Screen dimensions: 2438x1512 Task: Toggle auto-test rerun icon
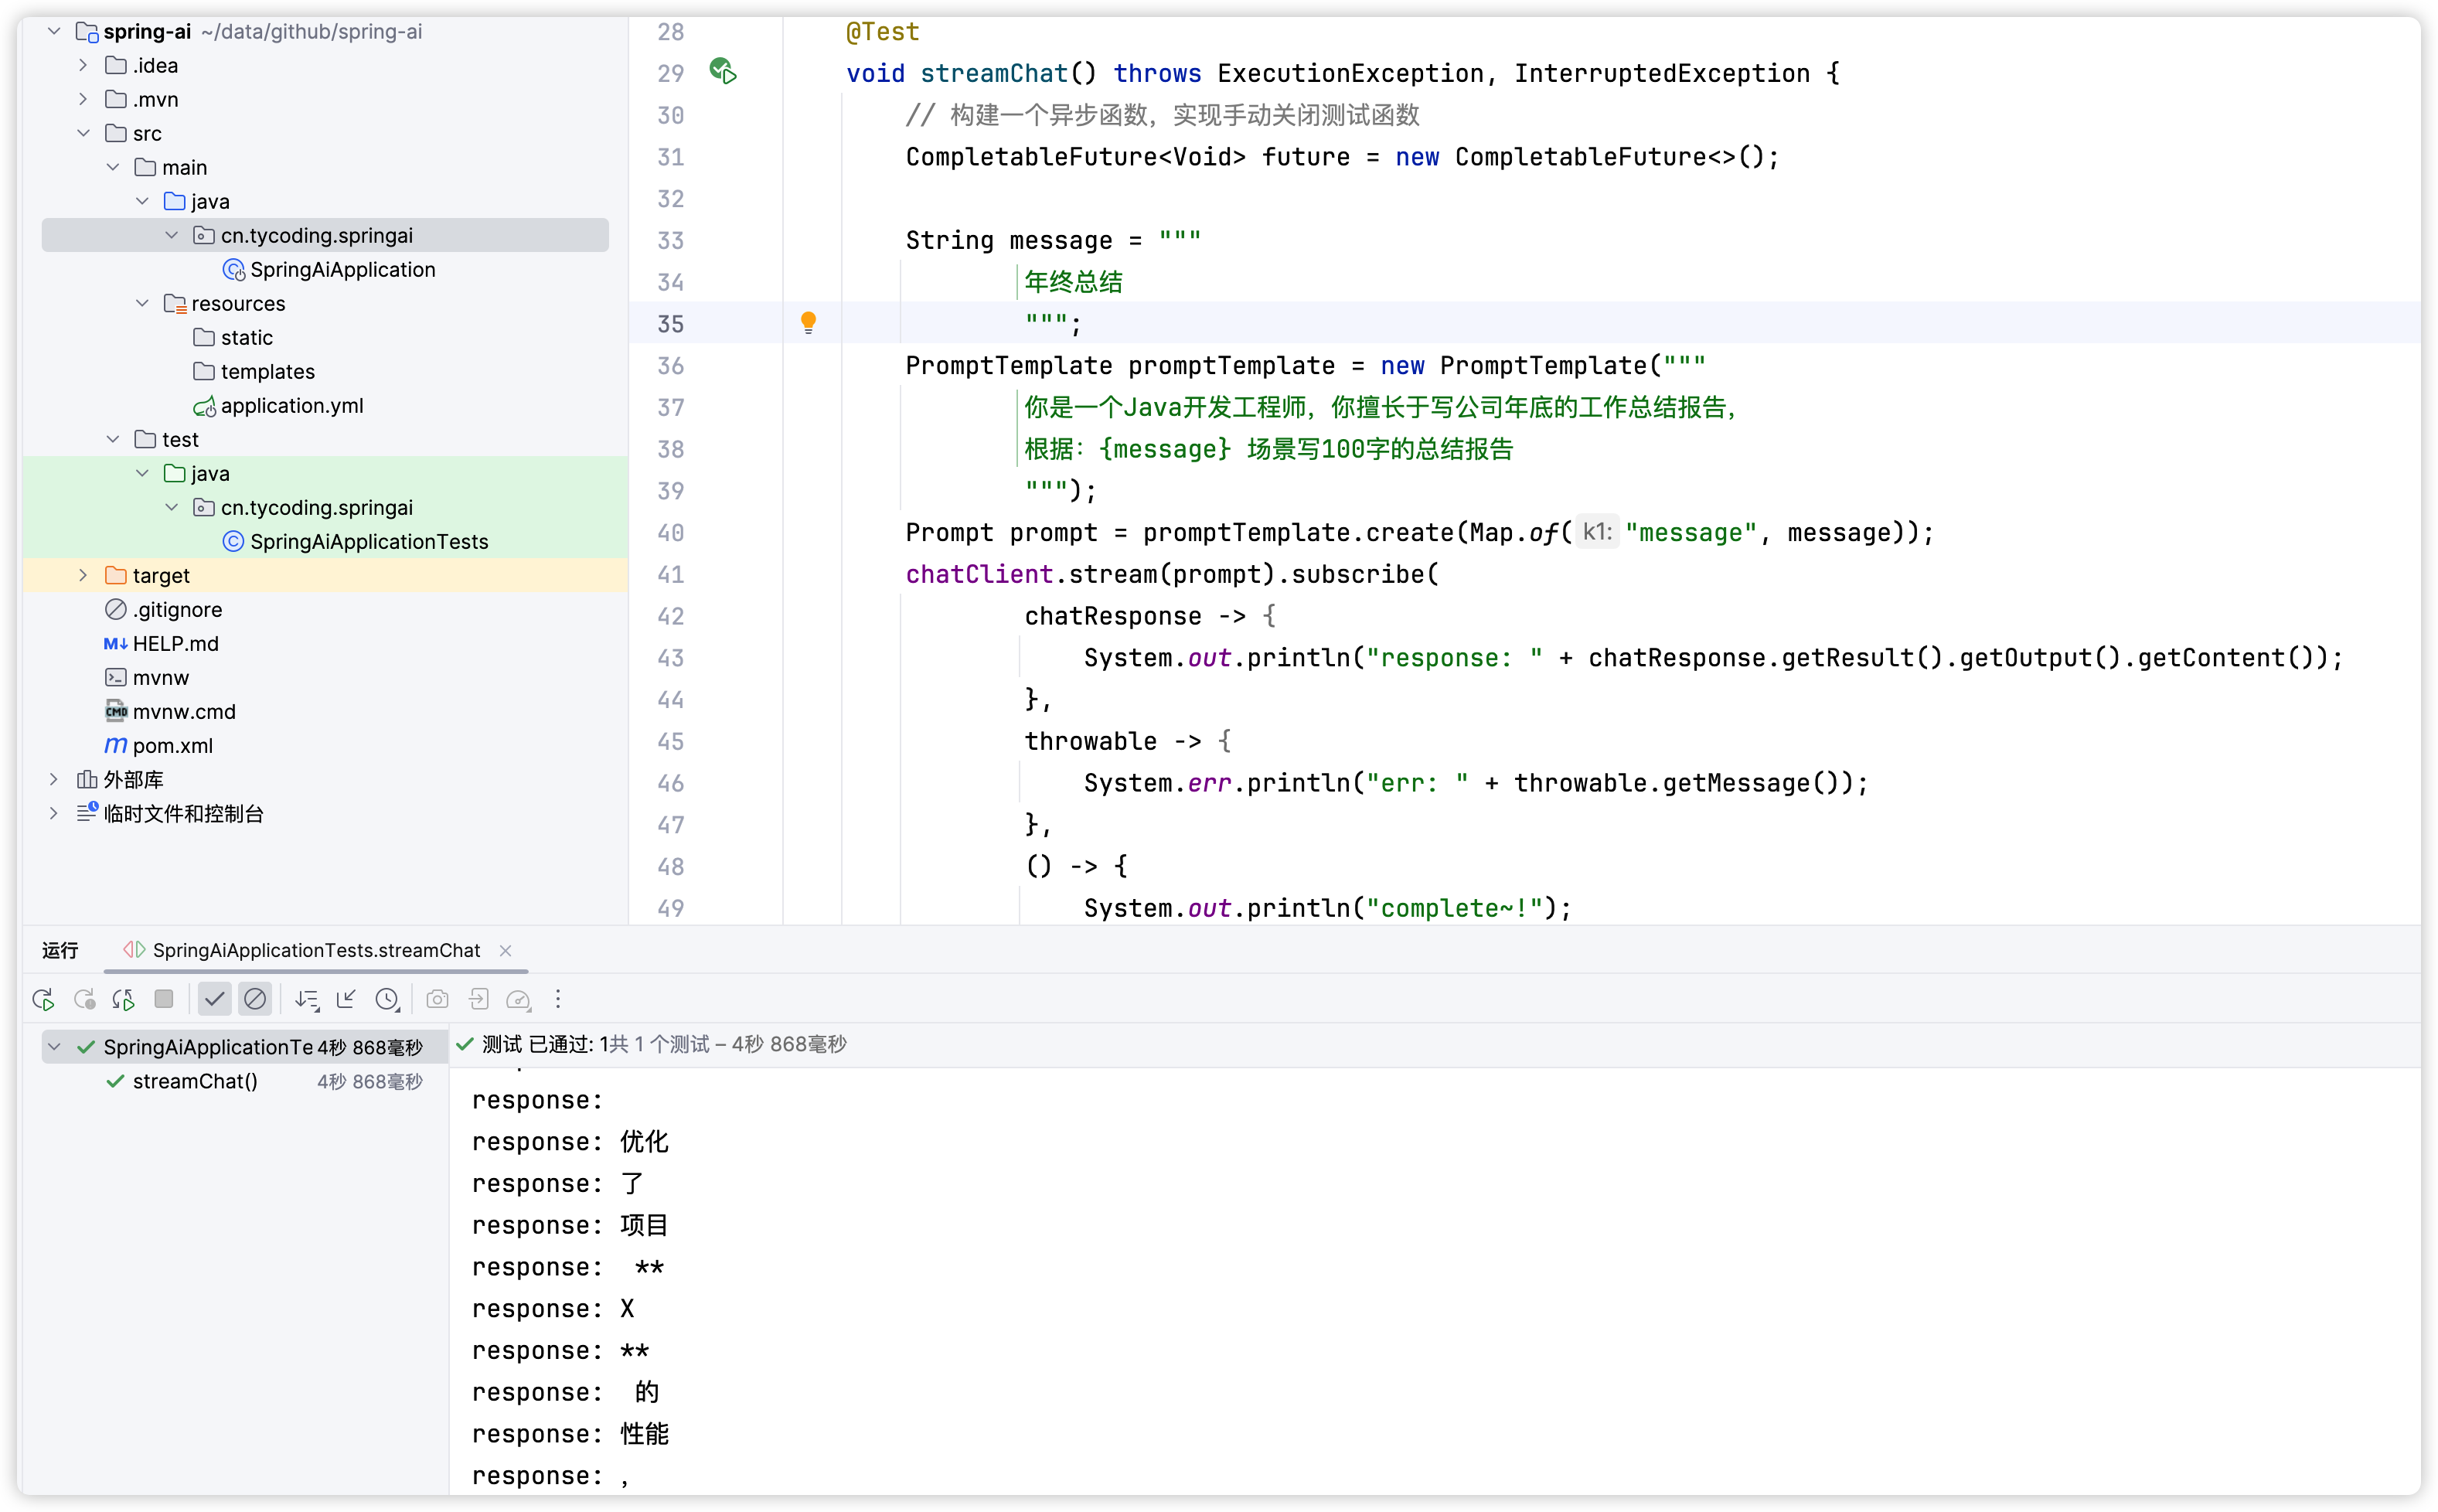point(124,999)
